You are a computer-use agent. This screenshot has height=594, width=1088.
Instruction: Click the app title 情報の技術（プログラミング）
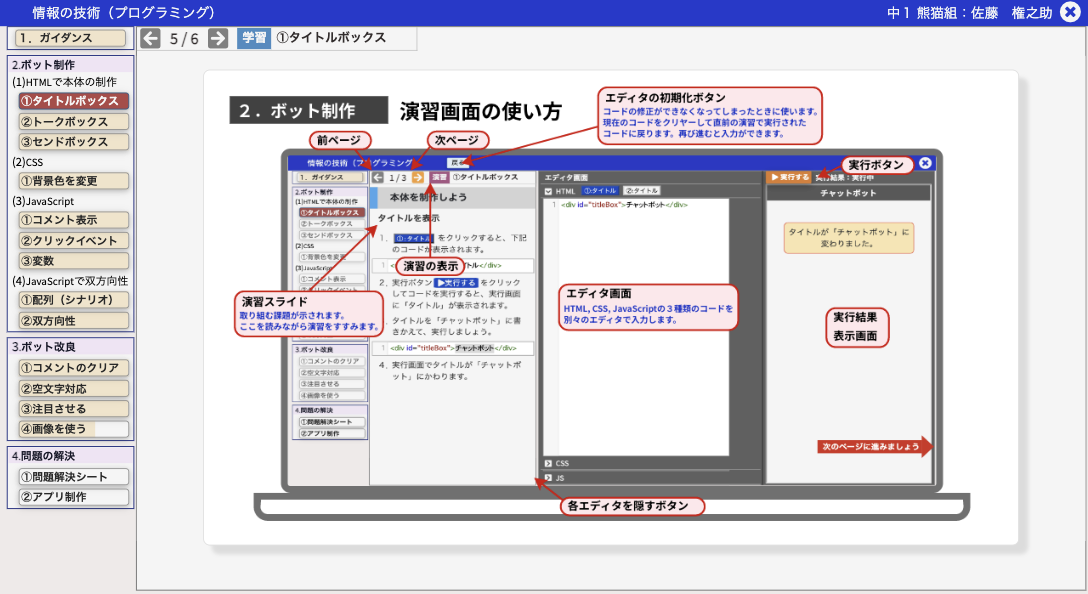124,12
